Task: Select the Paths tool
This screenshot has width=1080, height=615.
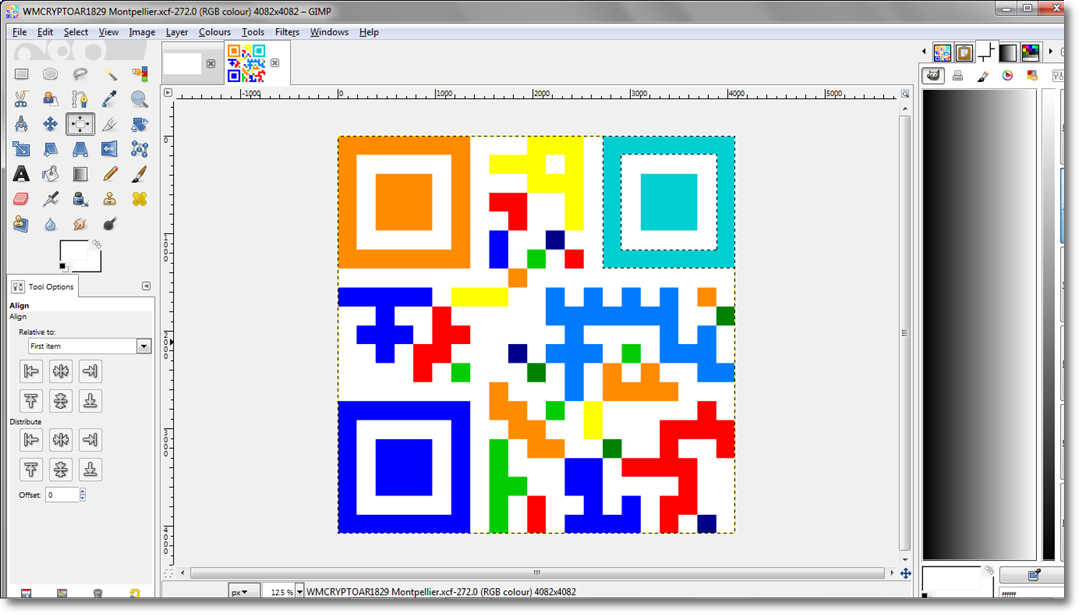Action: 80,99
